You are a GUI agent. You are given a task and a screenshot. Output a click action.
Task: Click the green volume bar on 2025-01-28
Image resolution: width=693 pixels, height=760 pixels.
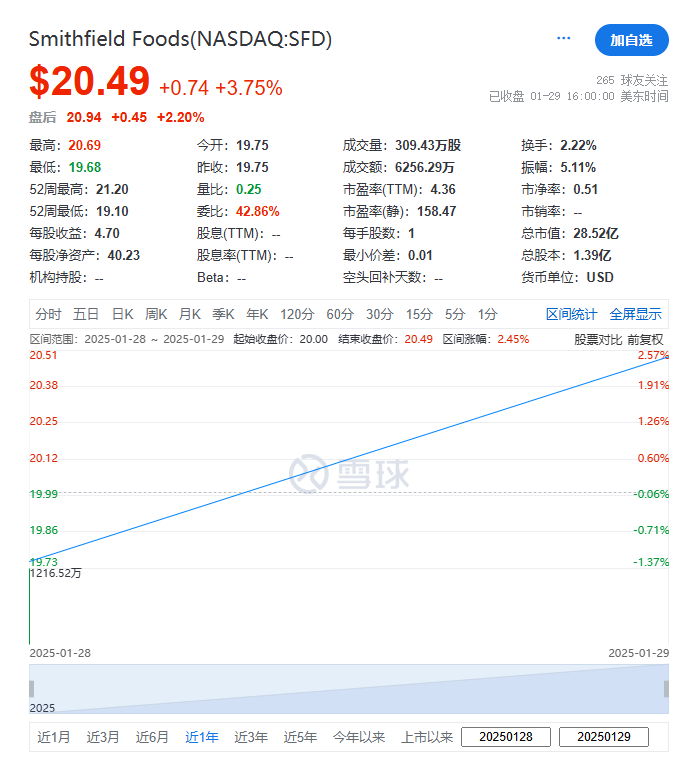point(30,607)
